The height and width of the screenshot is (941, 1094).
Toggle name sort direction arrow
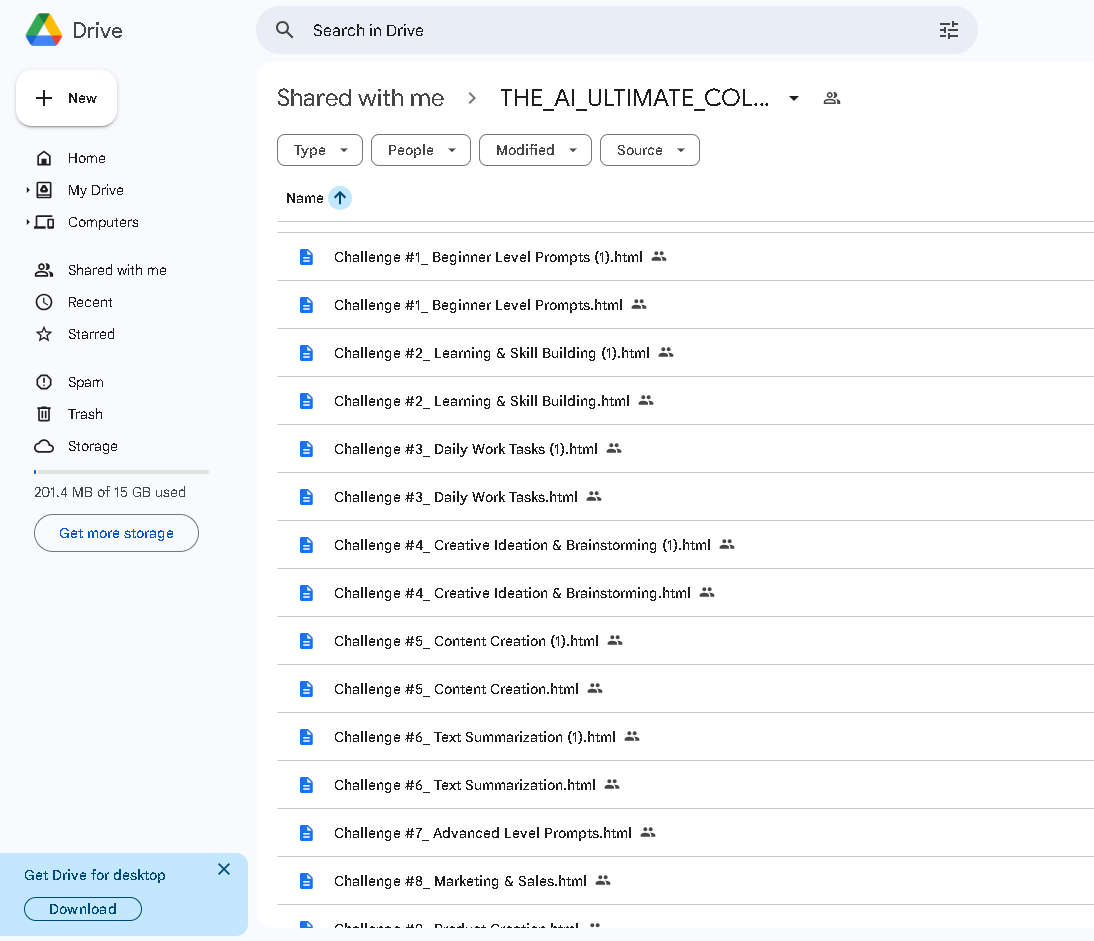click(340, 198)
